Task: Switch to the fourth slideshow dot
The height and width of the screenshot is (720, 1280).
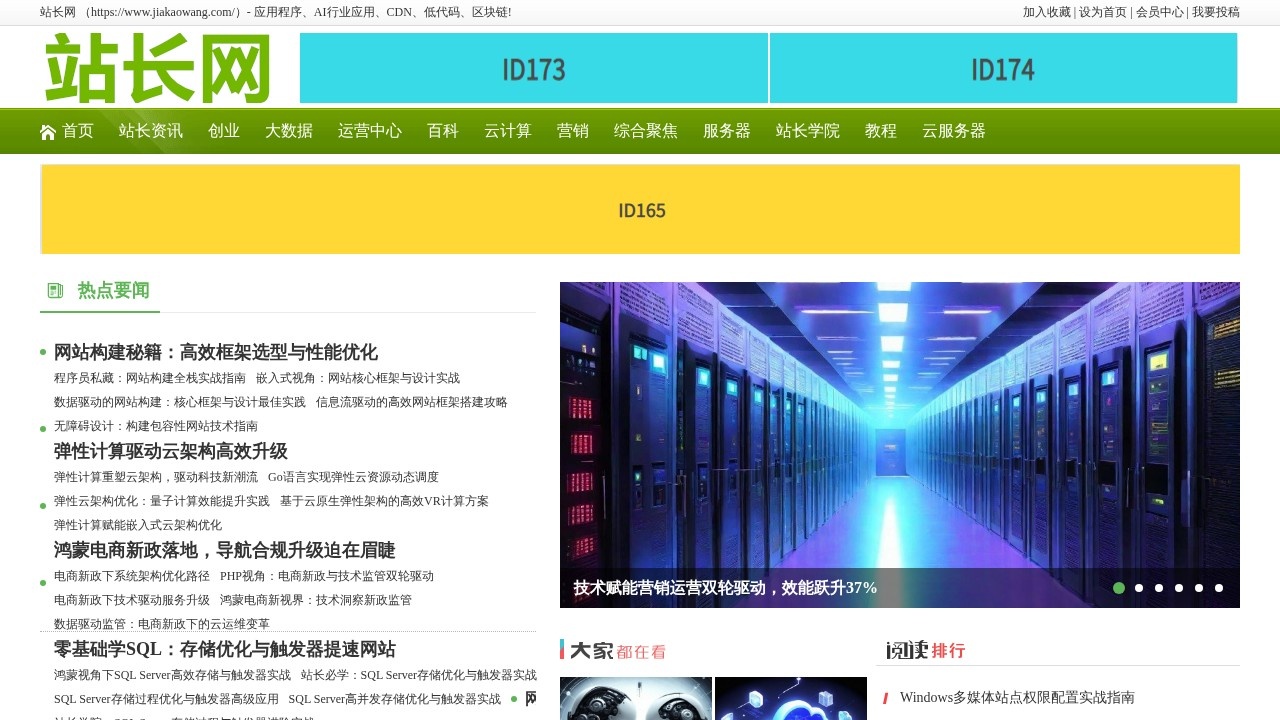Action: 1179,588
